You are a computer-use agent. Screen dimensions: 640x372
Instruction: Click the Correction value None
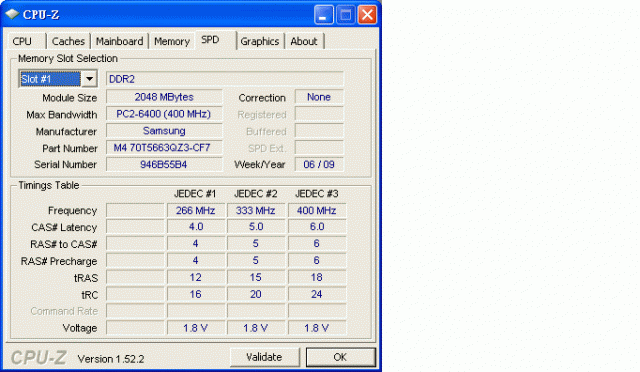click(x=319, y=97)
